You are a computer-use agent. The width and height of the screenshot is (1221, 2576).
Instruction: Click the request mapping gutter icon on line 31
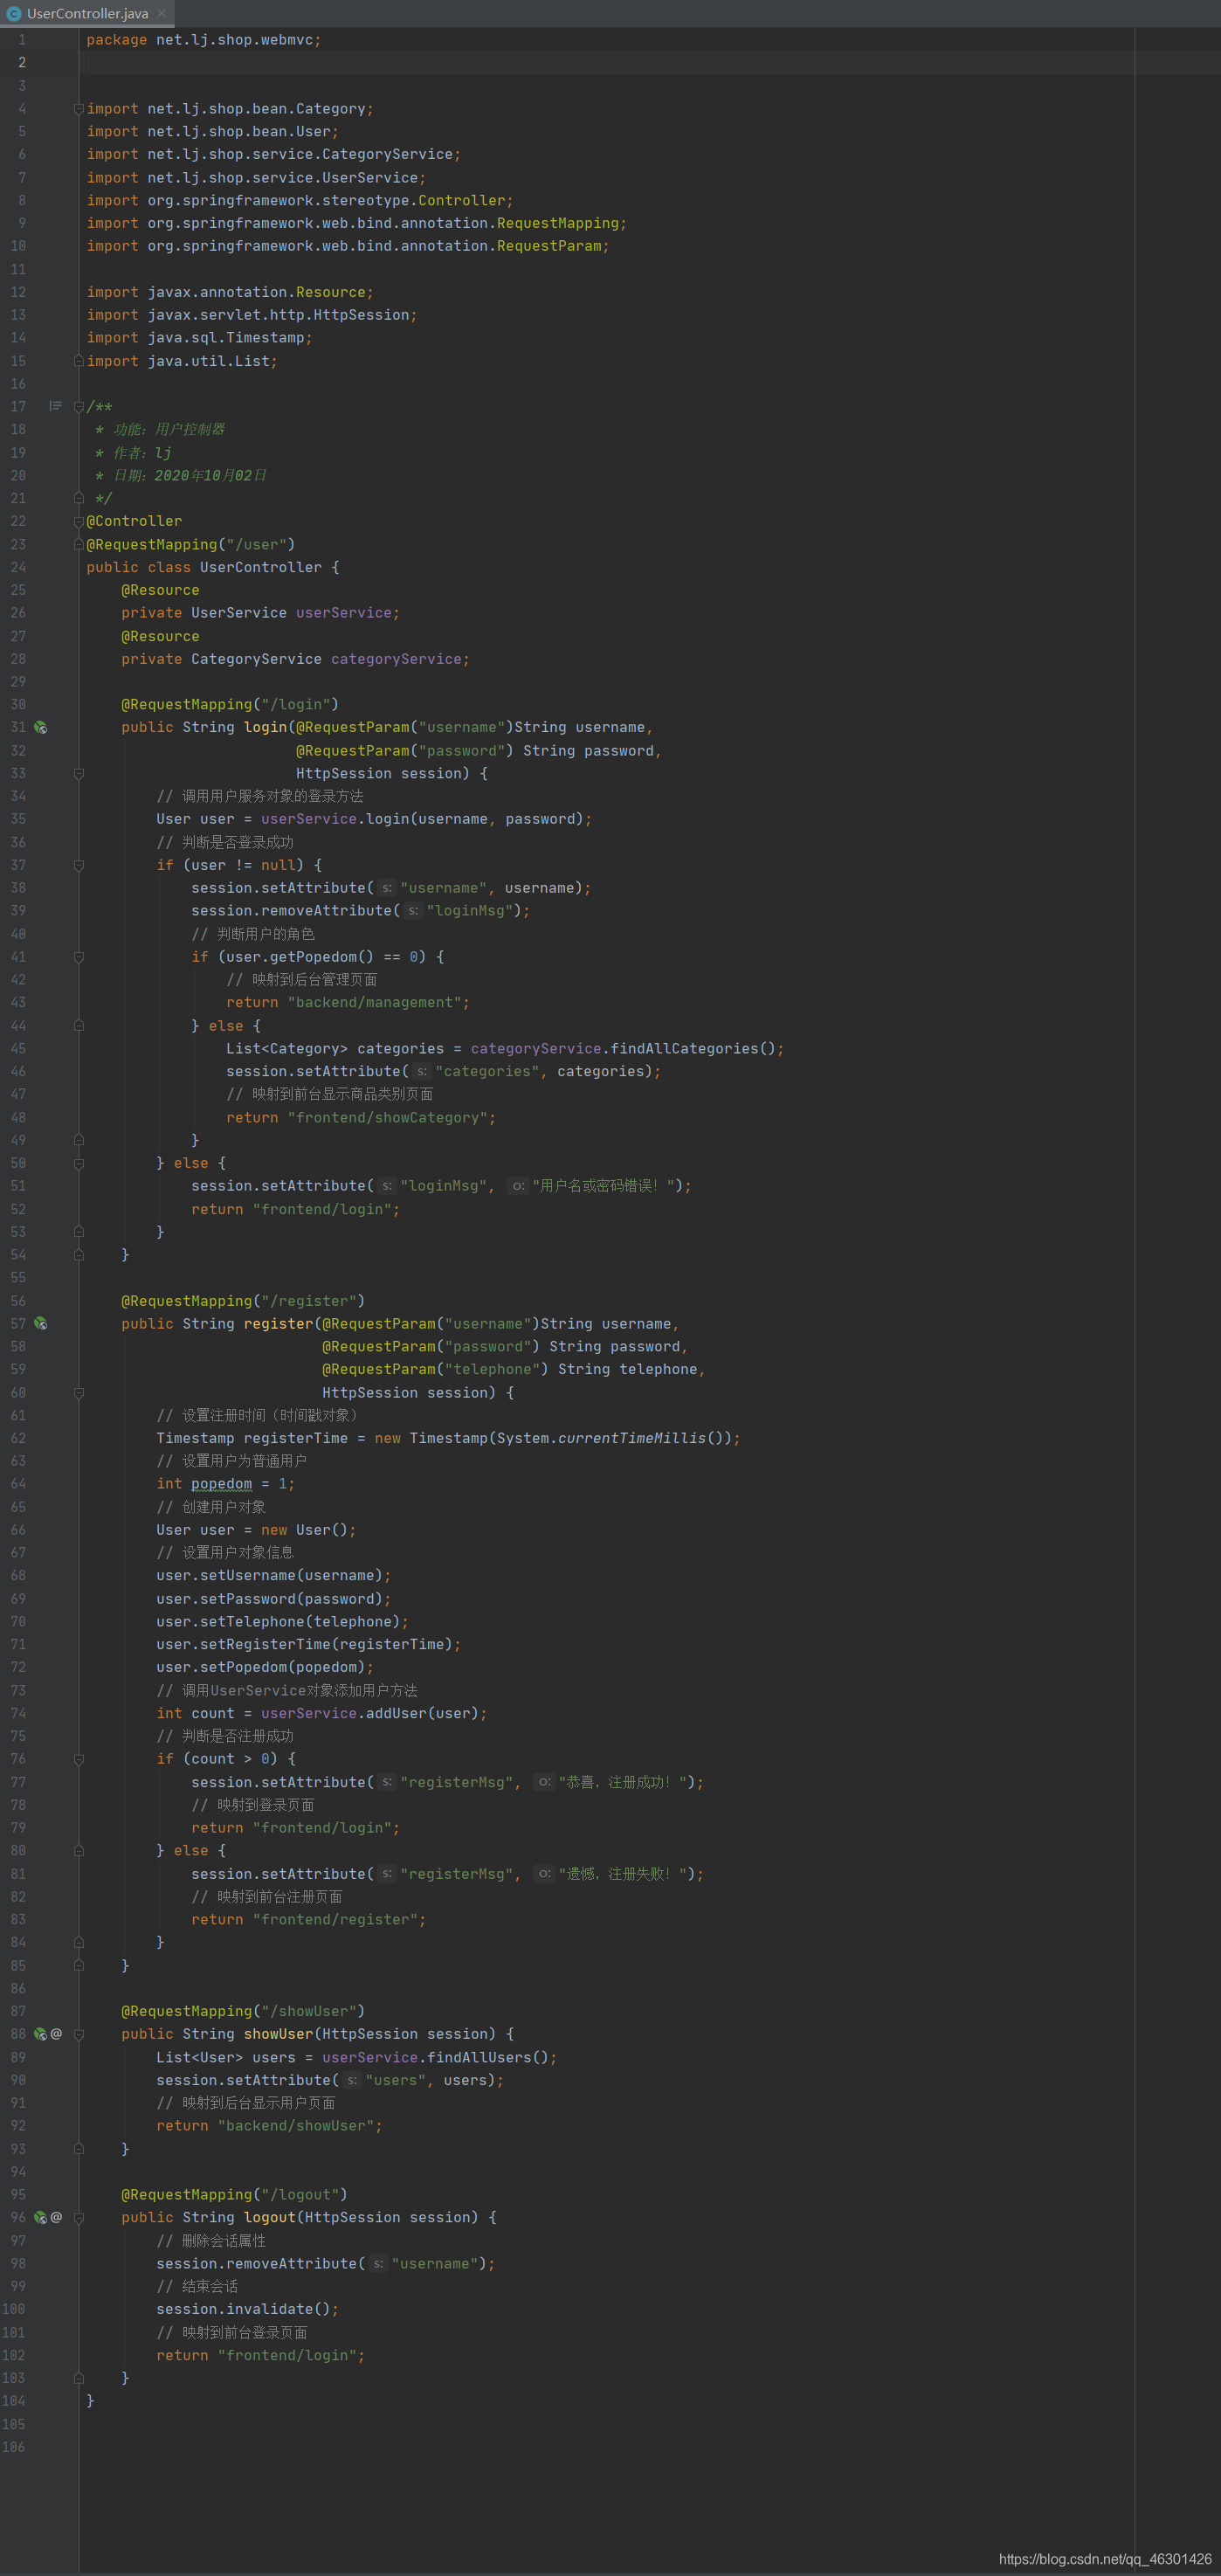click(41, 727)
